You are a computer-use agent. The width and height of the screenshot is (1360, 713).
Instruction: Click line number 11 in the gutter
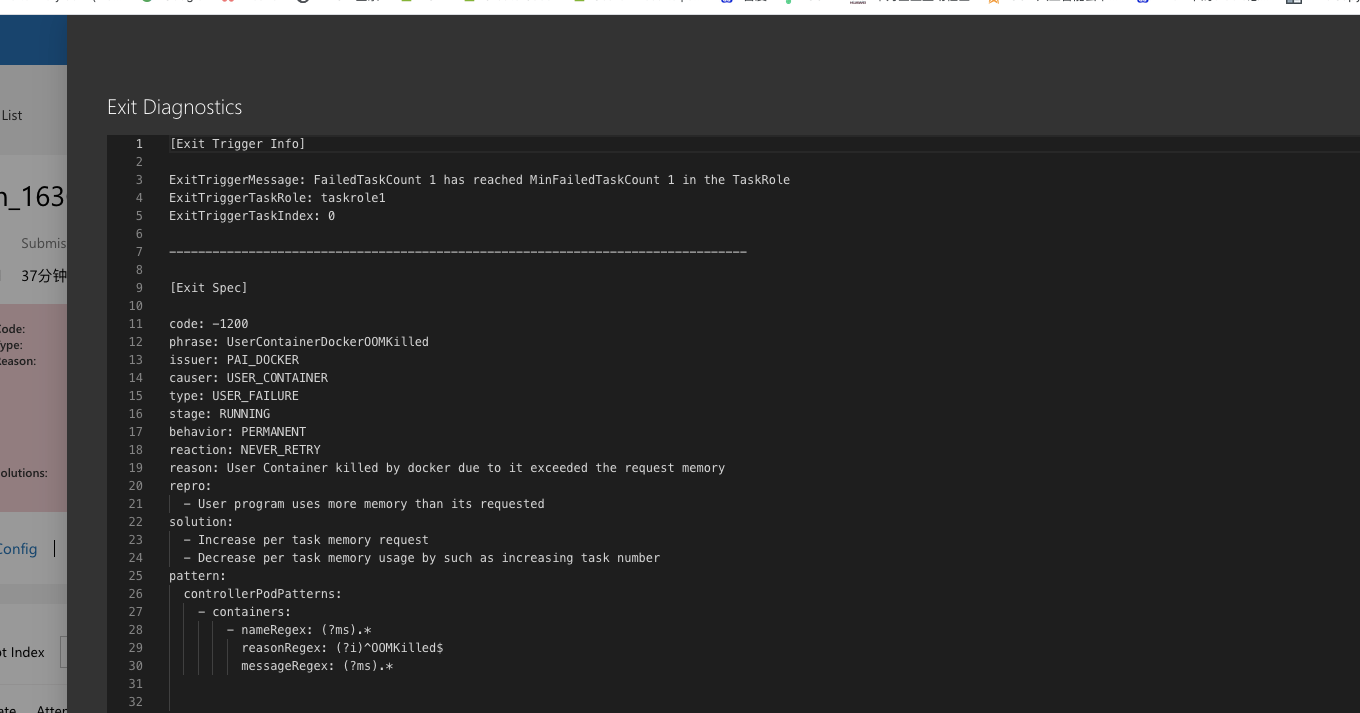click(136, 324)
